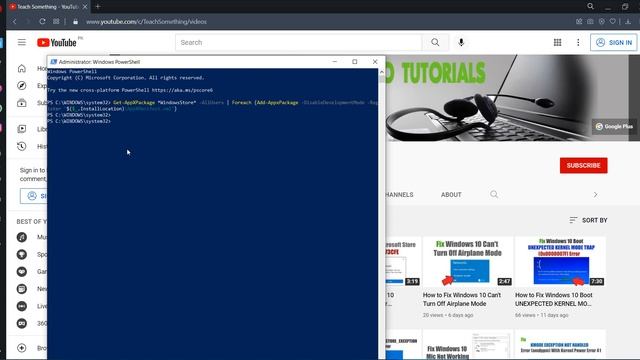640x360 pixels.
Task: Open the Mic Not Working video thumbnail
Action: tap(467, 345)
